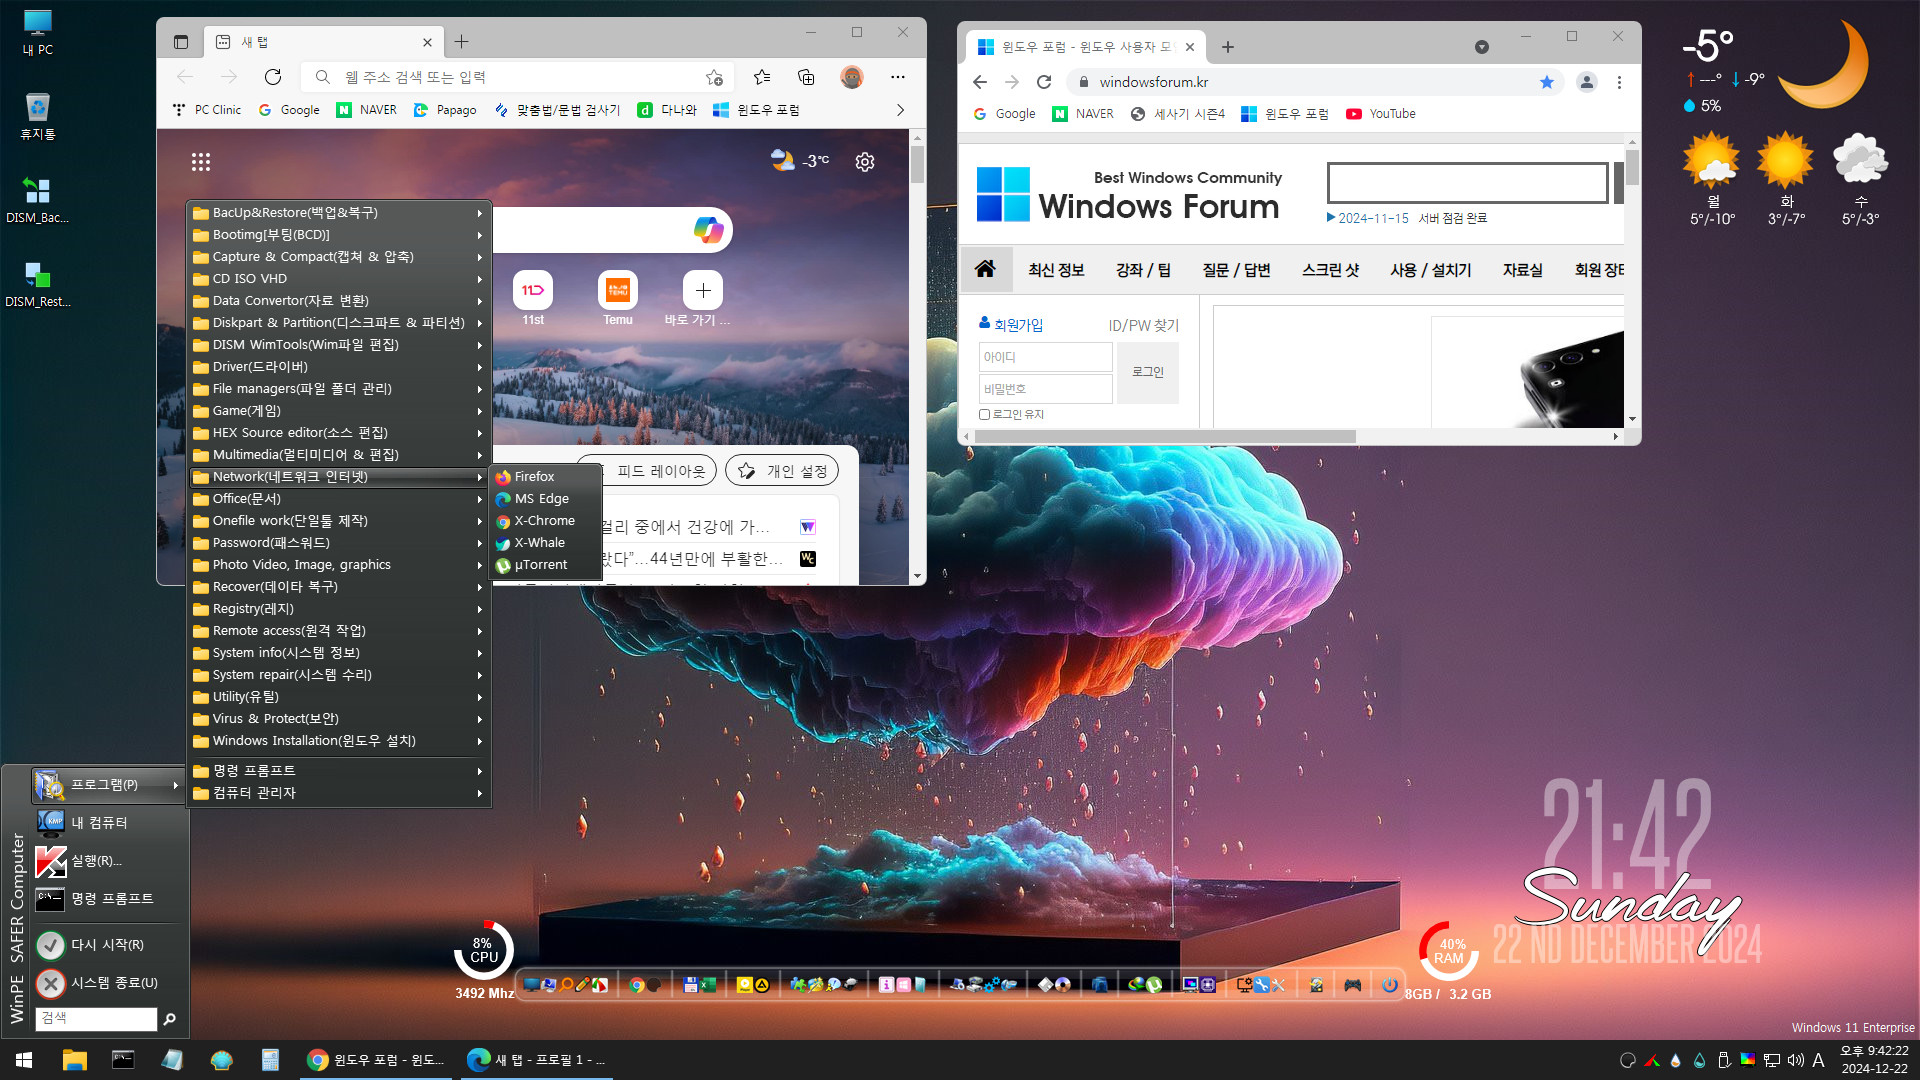This screenshot has width=1920, height=1080.
Task: Open Edge collections icon
Action: (x=806, y=77)
